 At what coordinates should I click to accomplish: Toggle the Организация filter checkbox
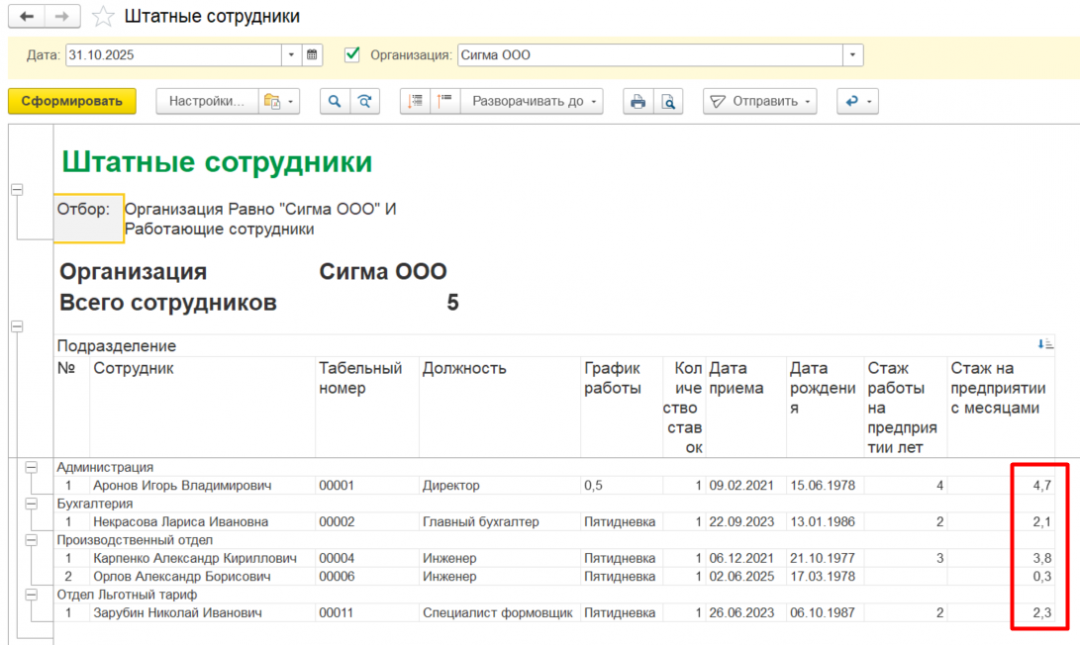point(352,54)
